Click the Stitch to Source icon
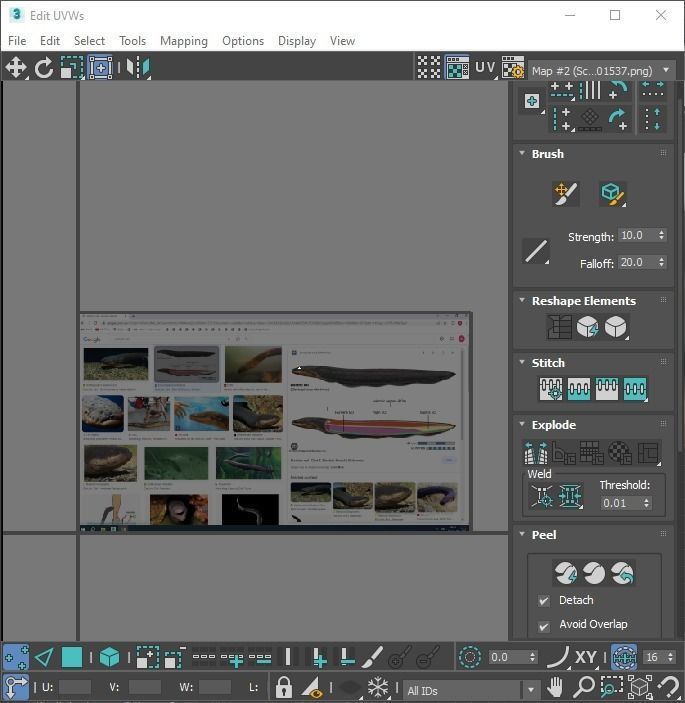Viewport: 685px width, 703px height. coord(607,388)
